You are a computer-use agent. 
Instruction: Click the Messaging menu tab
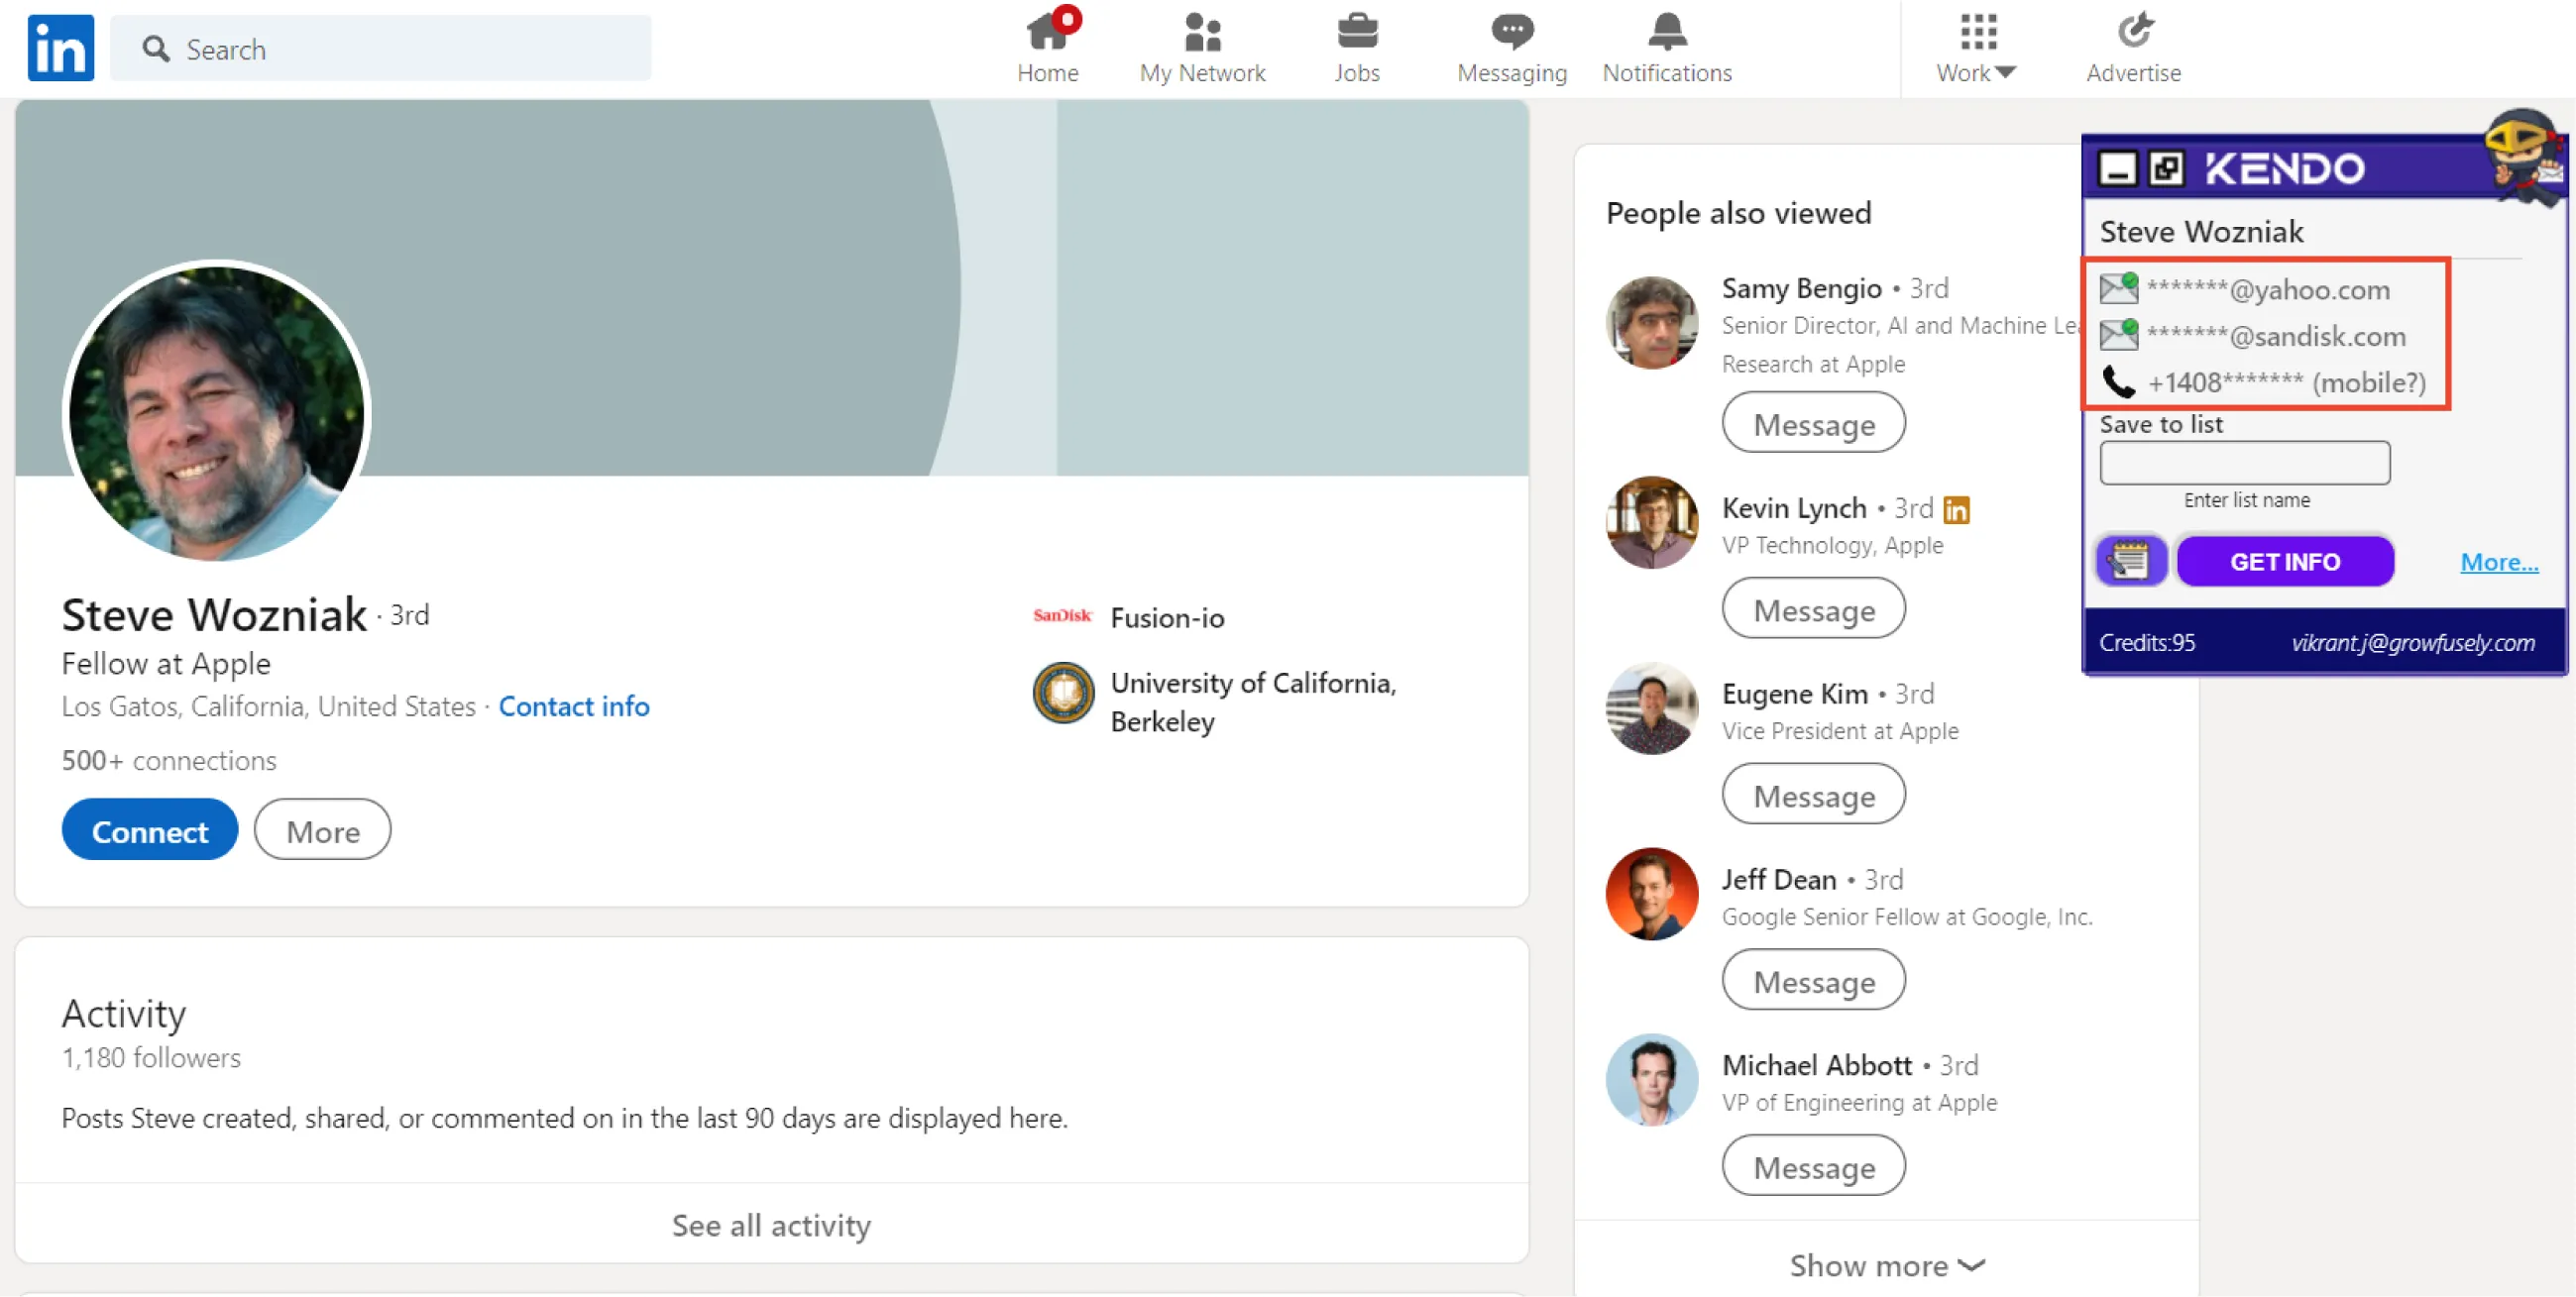pos(1509,48)
